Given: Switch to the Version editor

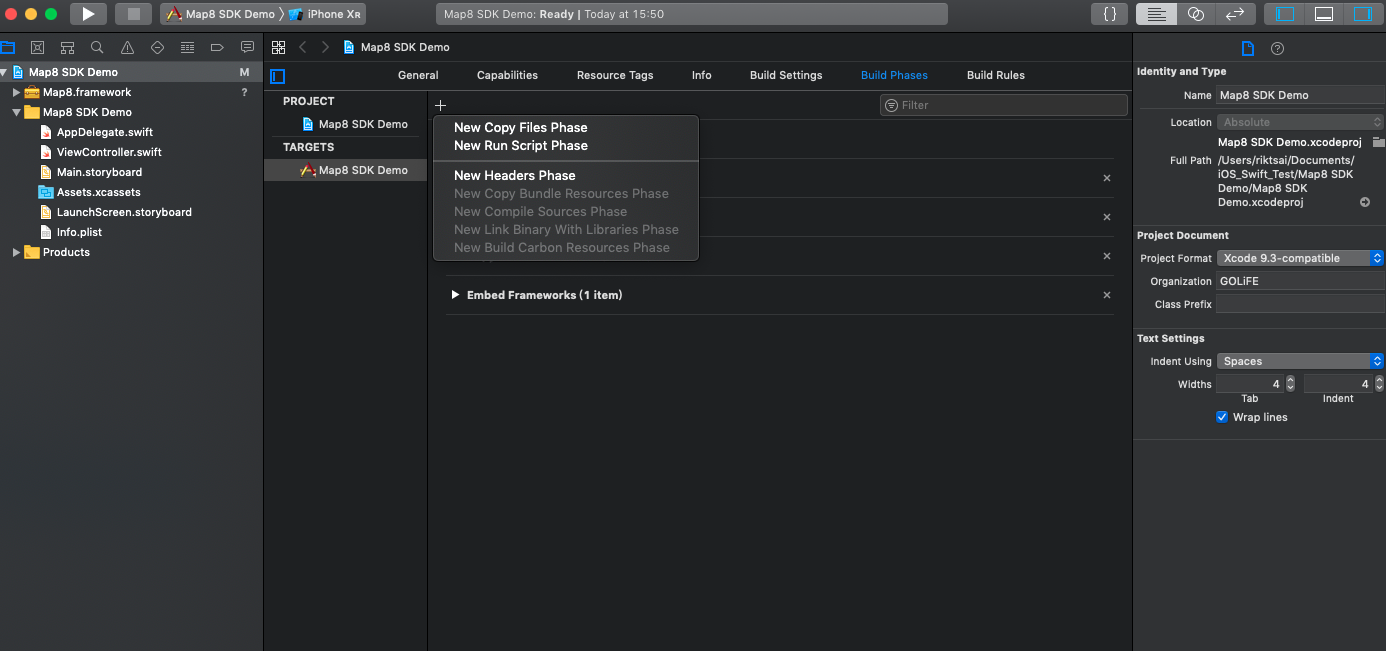Looking at the screenshot, I should 1235,14.
